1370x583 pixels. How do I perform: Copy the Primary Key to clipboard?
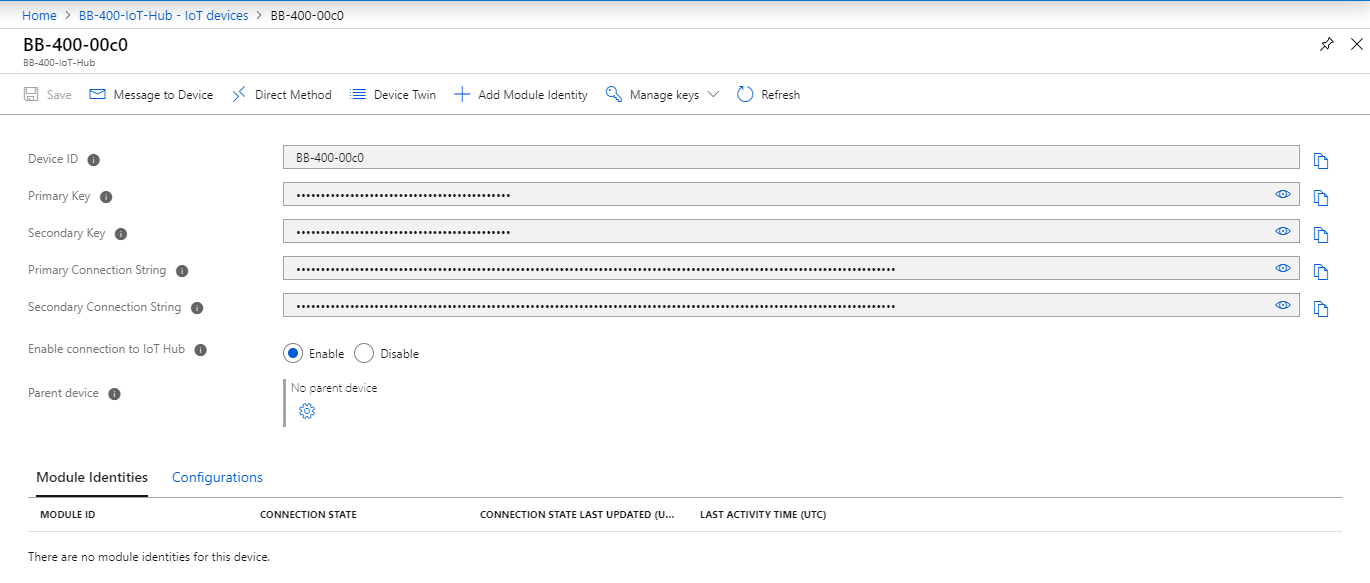click(x=1321, y=197)
